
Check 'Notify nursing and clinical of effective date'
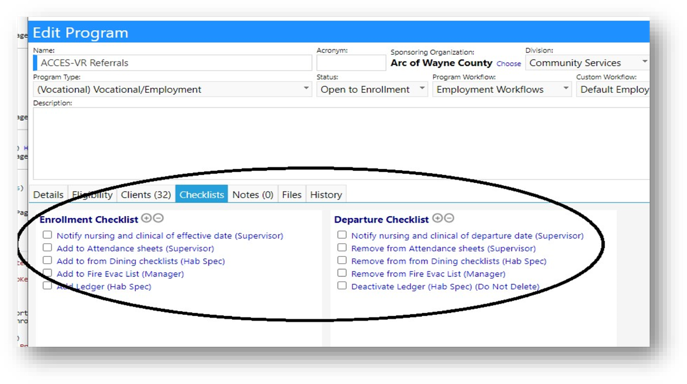pyautogui.click(x=47, y=235)
